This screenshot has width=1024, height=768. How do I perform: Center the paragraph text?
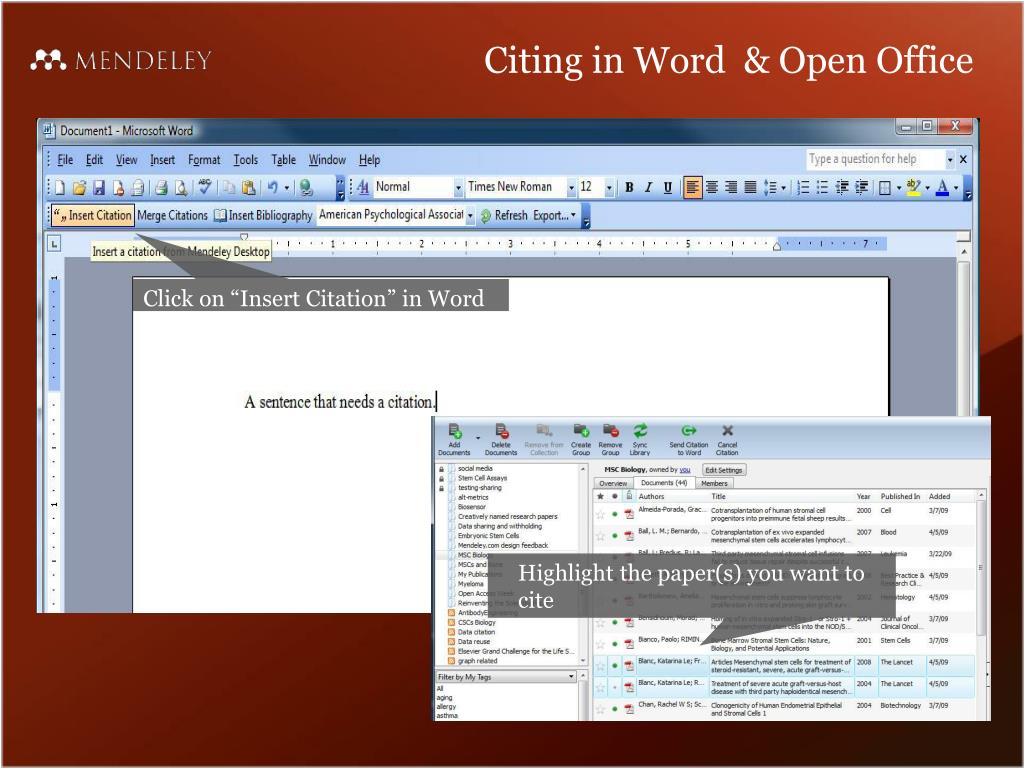pos(712,188)
